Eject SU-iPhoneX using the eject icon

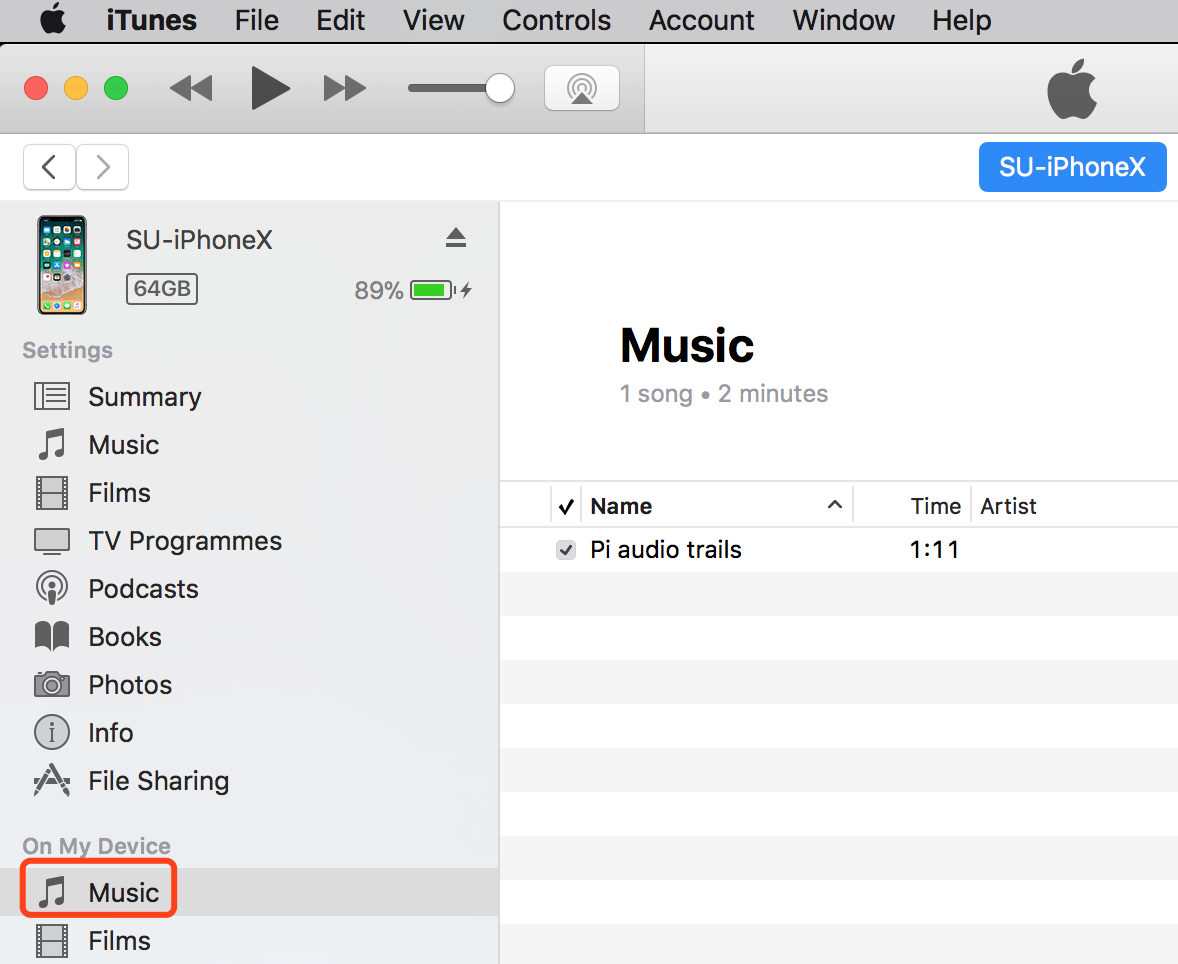(x=455, y=237)
